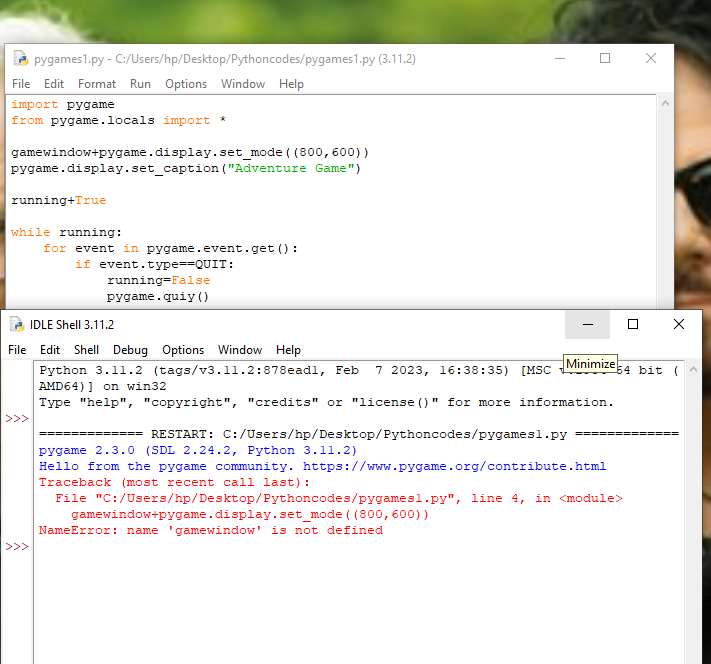Click the NameError message line in the shell
Screen dimensions: 711x664
210,530
